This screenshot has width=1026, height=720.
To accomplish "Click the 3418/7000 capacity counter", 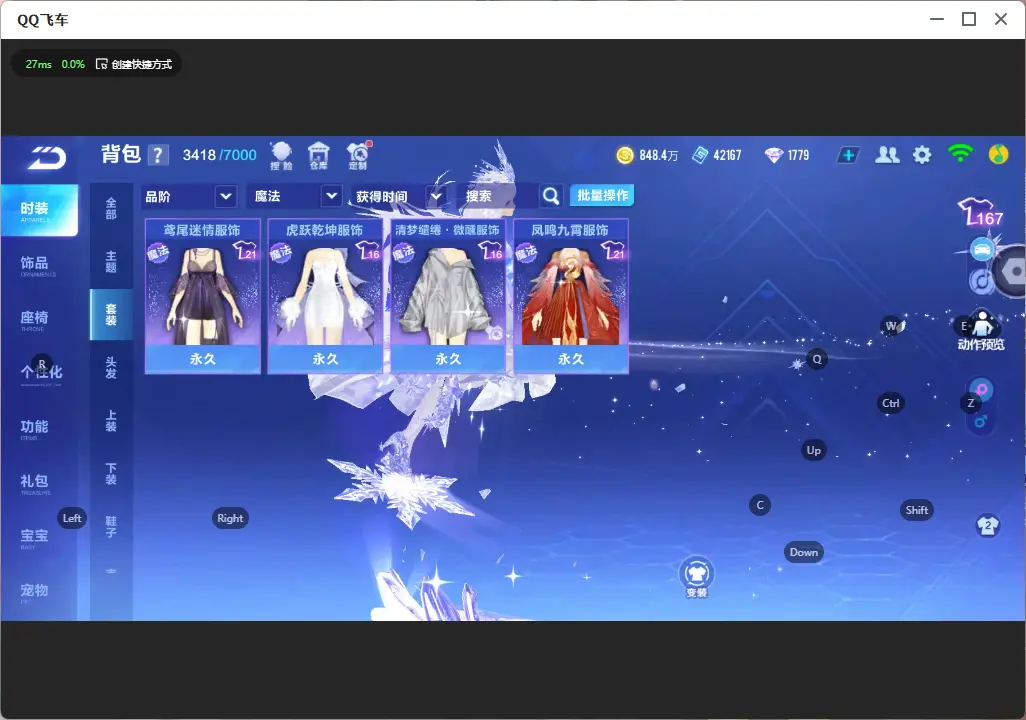I will (219, 155).
